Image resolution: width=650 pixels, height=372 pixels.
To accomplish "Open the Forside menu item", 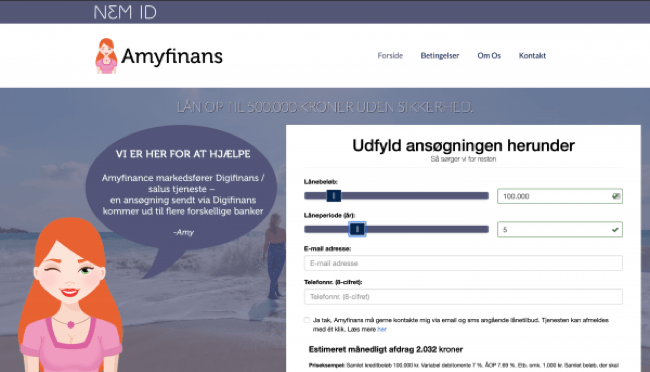I will (390, 56).
